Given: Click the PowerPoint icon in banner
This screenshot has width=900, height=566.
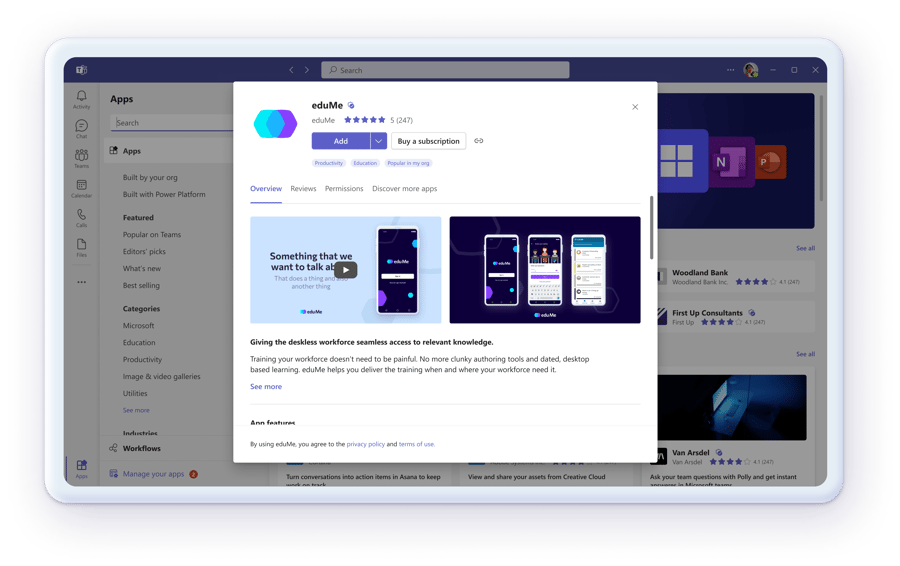Looking at the screenshot, I should [771, 161].
